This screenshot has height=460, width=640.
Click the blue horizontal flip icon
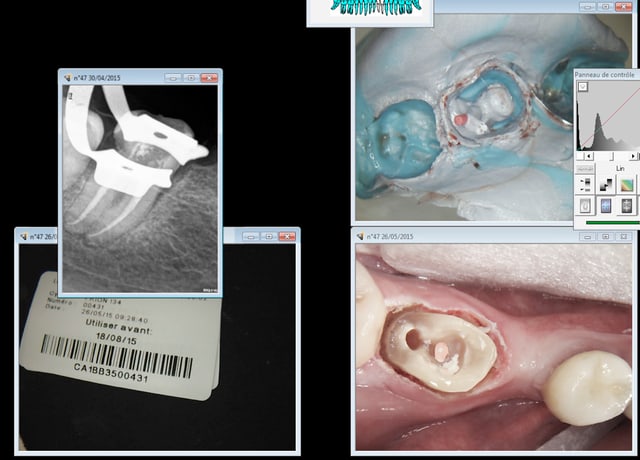[x=606, y=206]
